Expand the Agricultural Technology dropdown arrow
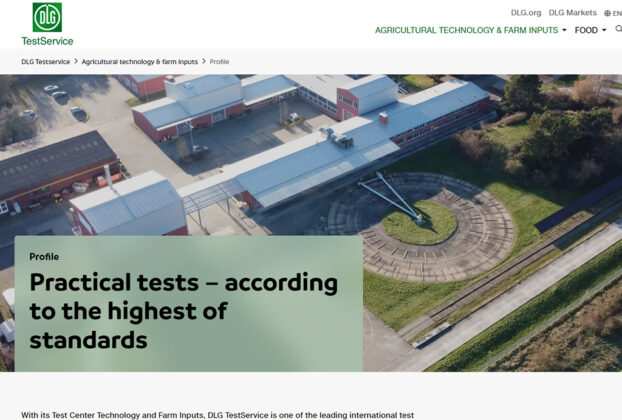 pyautogui.click(x=564, y=31)
